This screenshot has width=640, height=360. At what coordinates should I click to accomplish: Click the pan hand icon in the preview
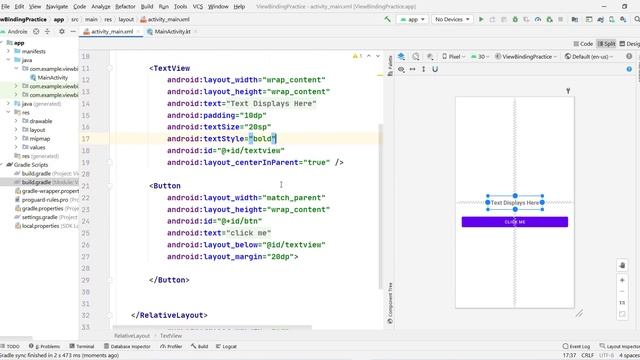622,265
